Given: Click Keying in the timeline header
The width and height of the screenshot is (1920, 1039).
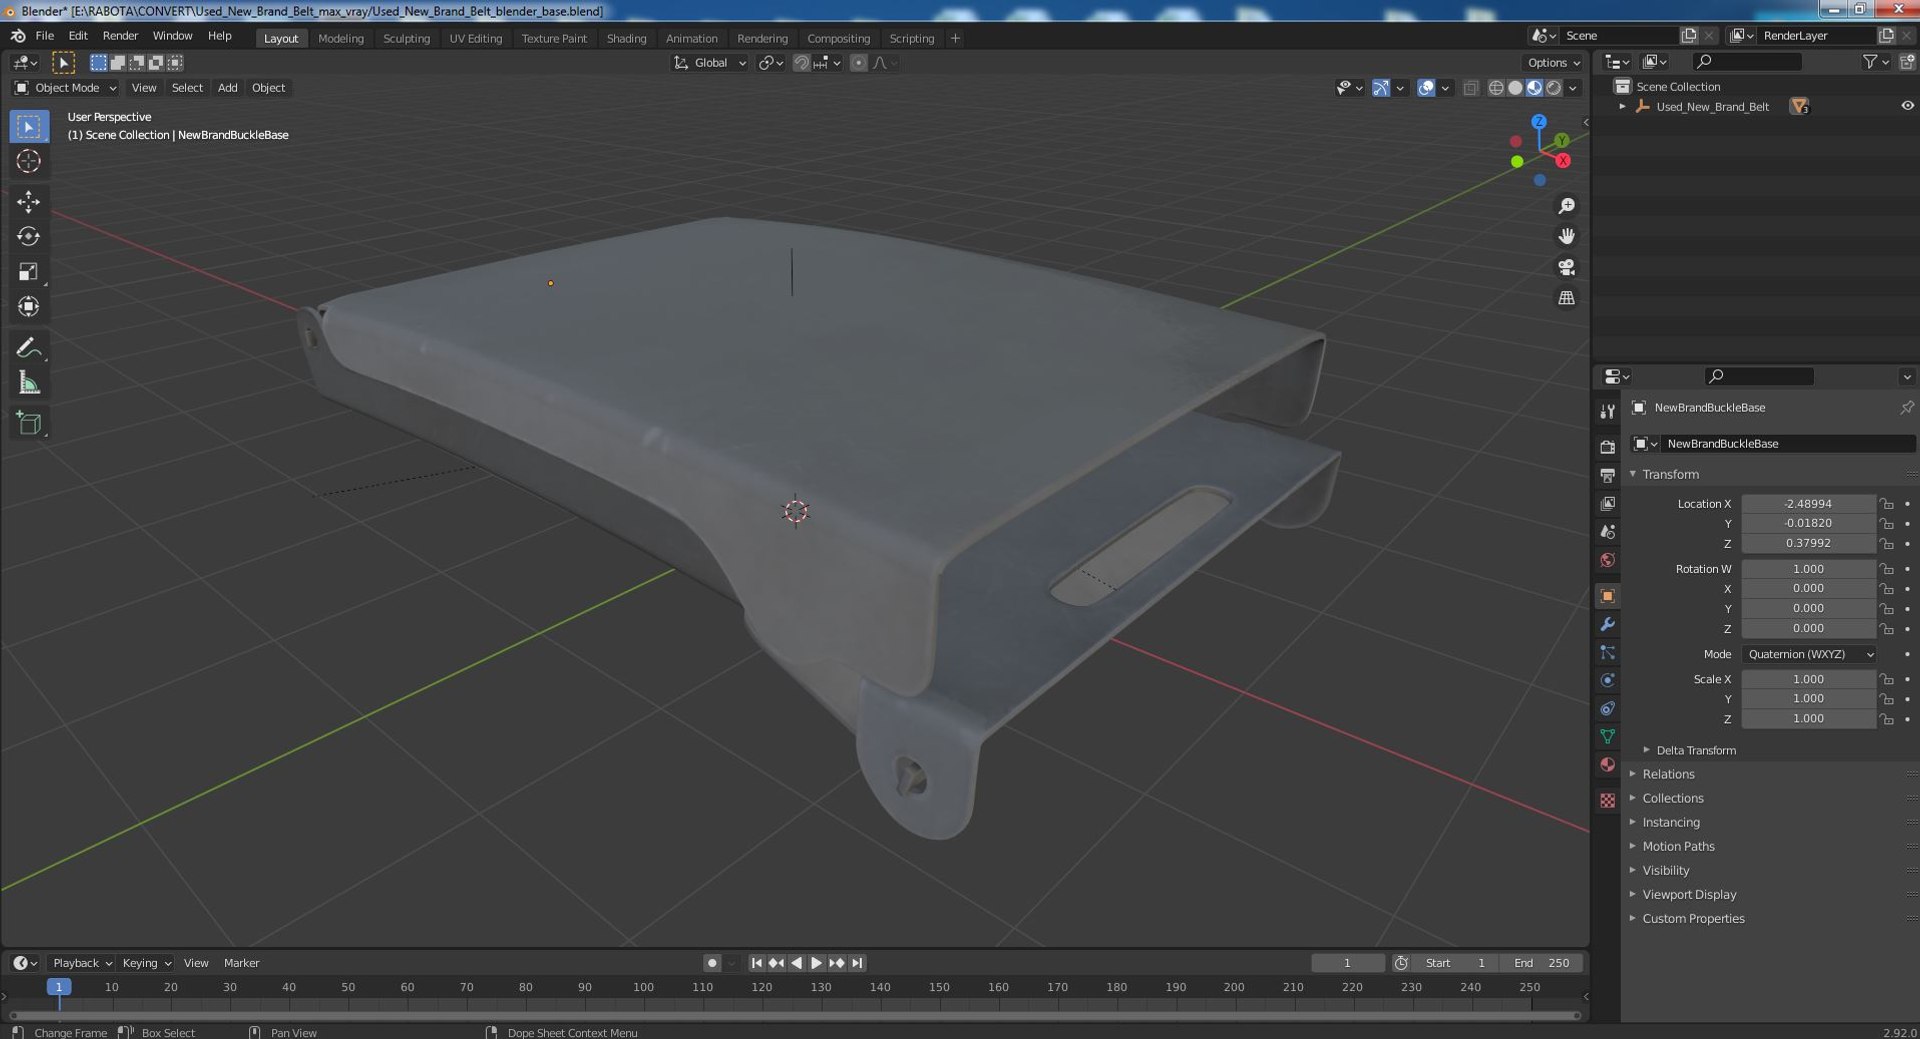Looking at the screenshot, I should (x=146, y=963).
